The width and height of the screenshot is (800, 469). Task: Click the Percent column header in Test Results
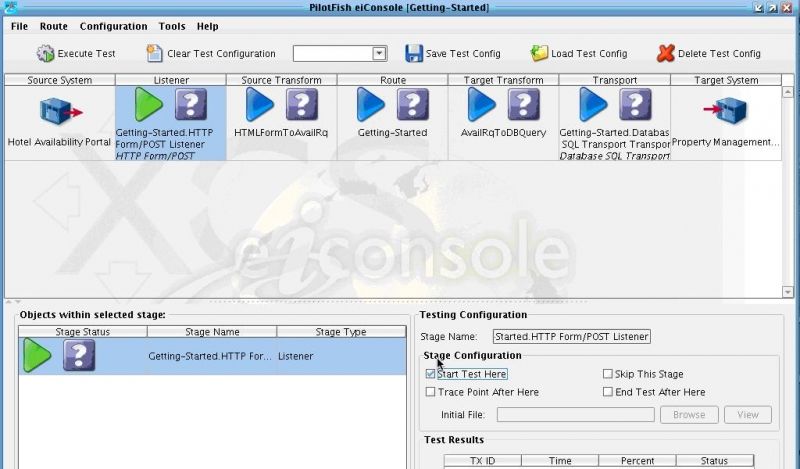point(637,461)
